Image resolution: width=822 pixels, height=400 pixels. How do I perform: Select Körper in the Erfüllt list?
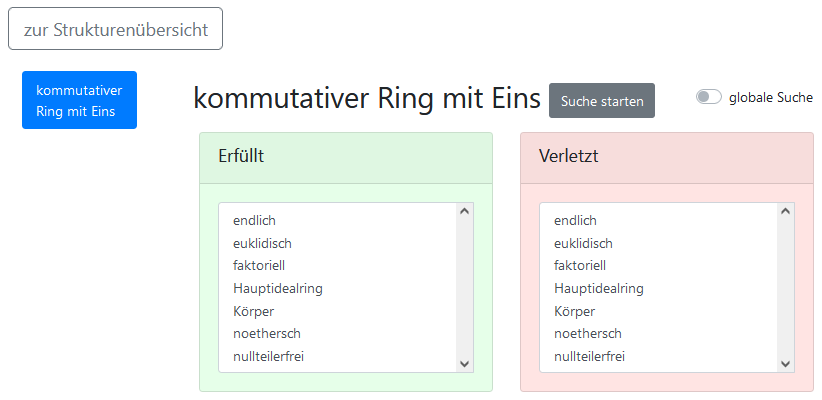[255, 311]
